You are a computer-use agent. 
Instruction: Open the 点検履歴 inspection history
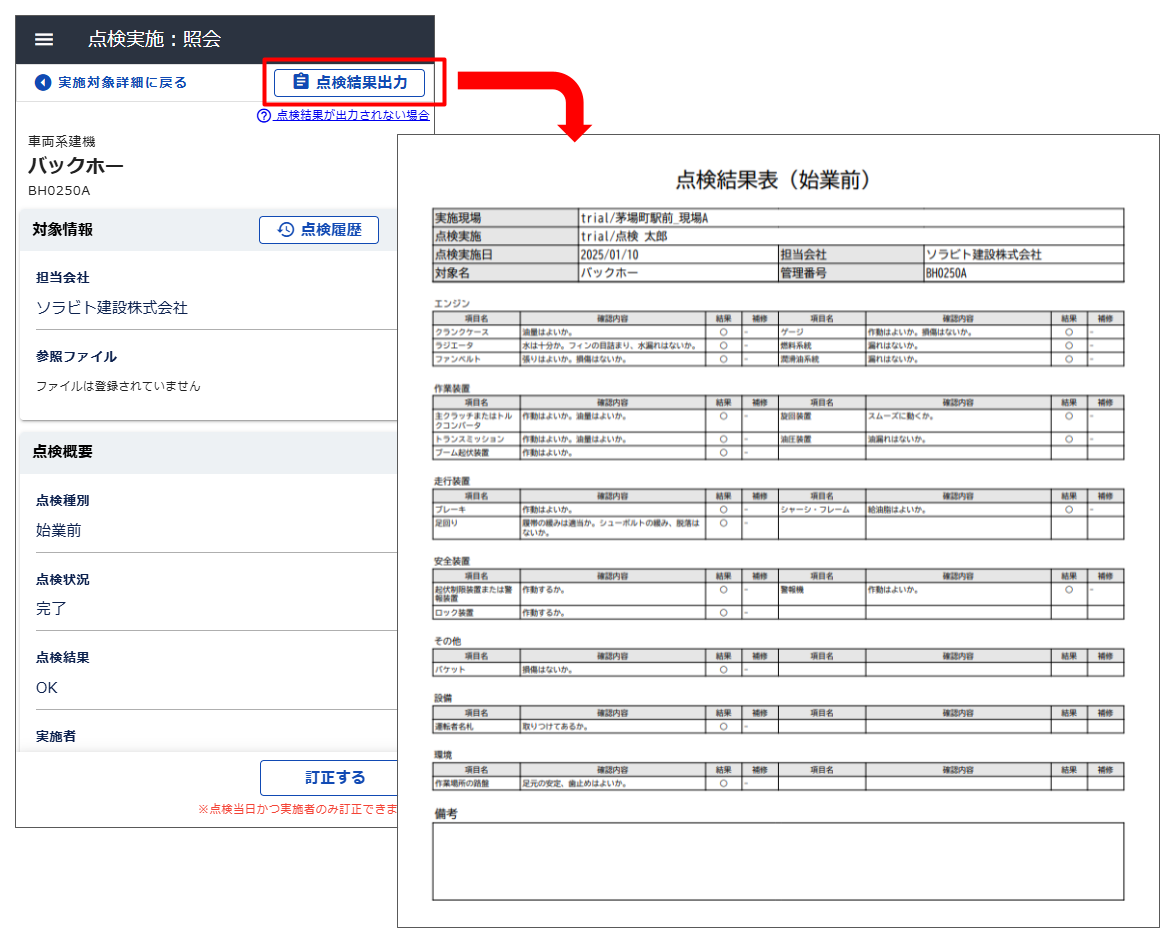pos(319,230)
